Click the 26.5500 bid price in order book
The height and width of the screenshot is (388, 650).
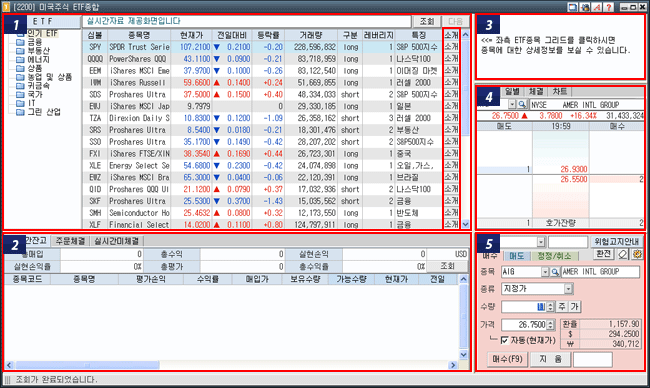click(574, 179)
